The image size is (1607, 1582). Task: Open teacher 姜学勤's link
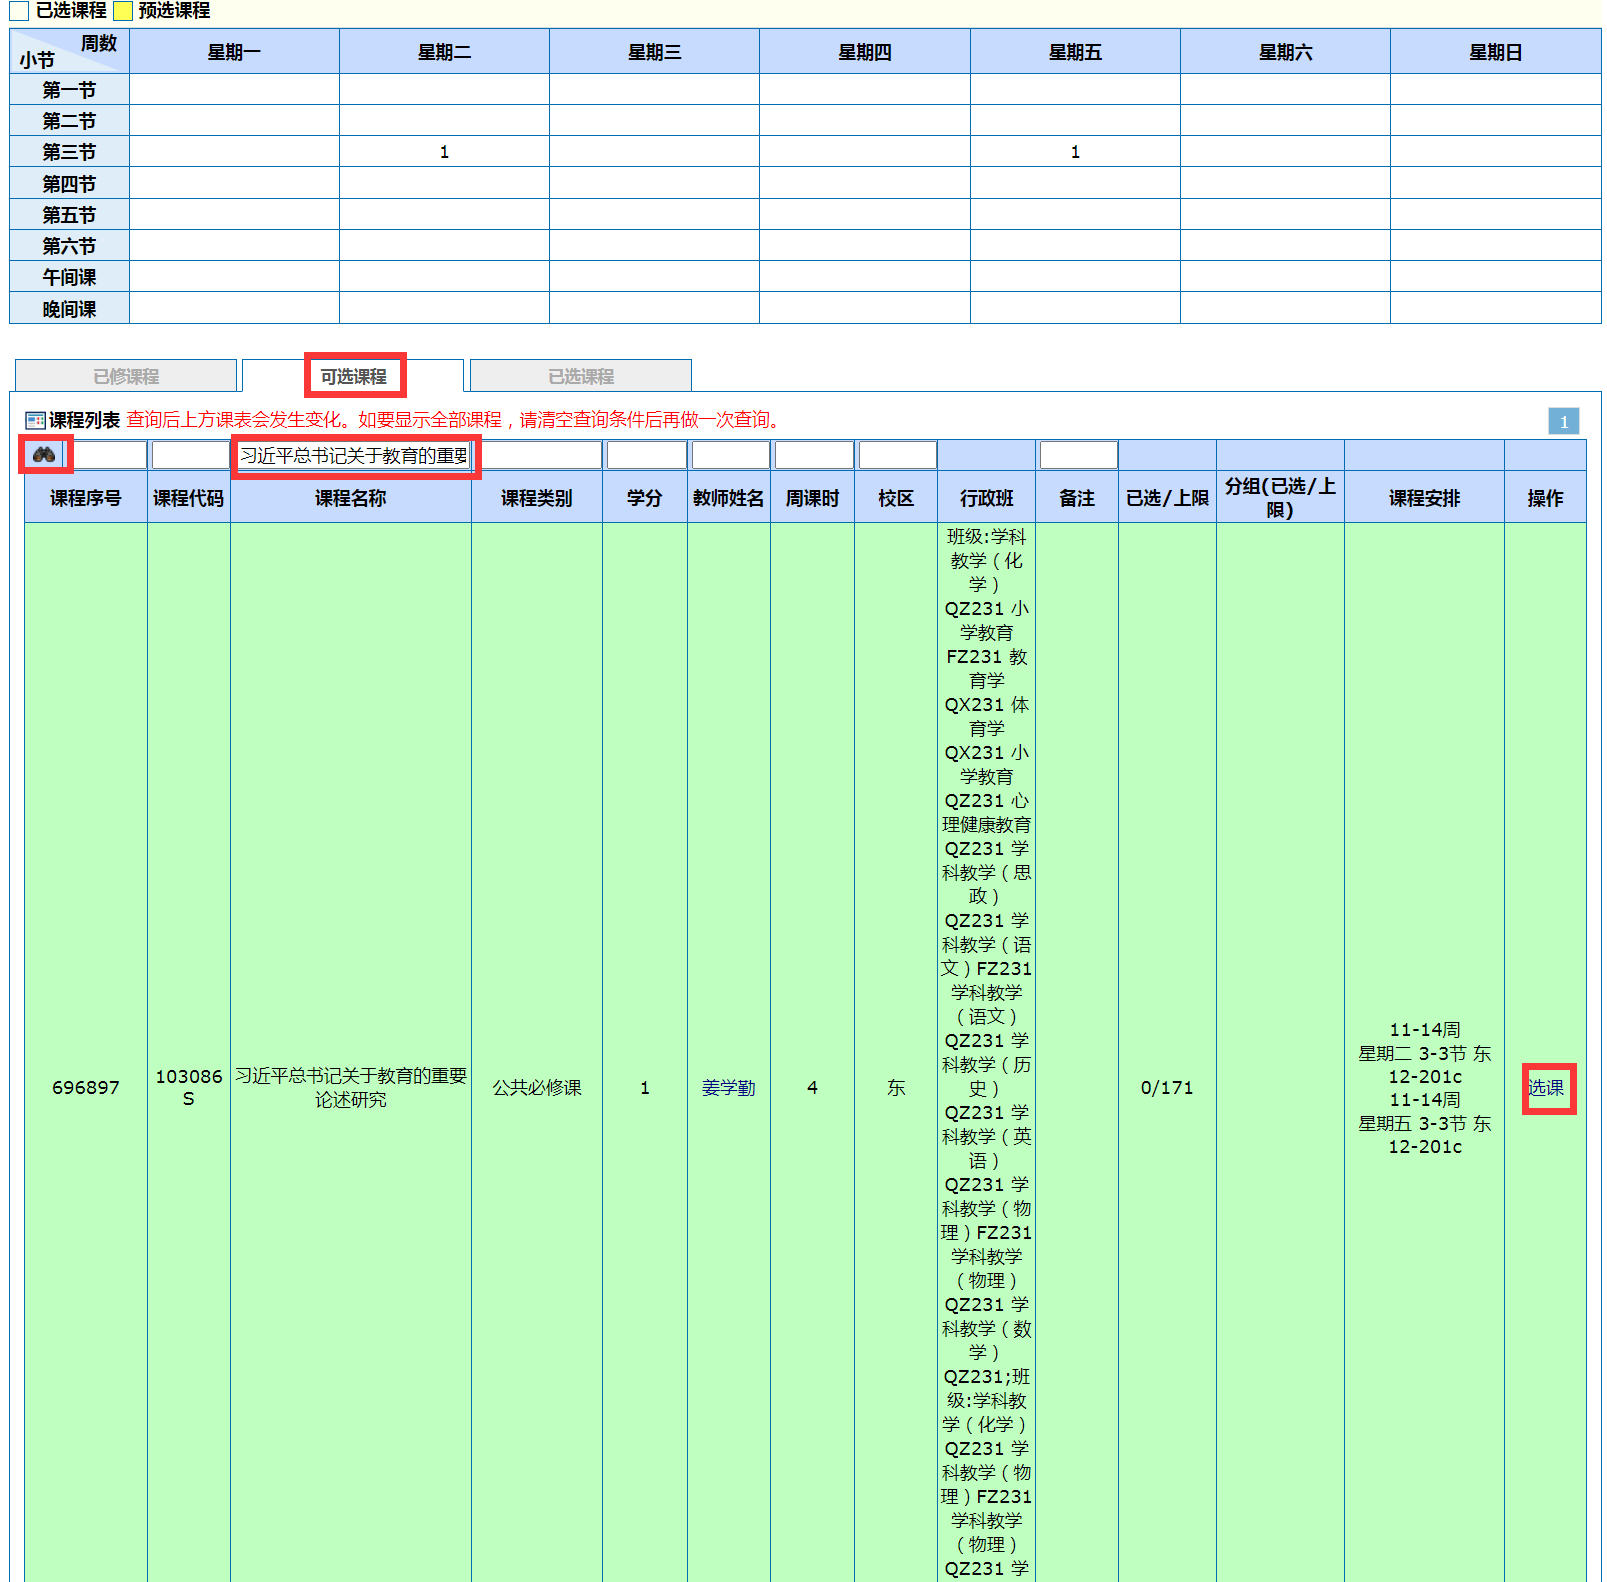(728, 1088)
